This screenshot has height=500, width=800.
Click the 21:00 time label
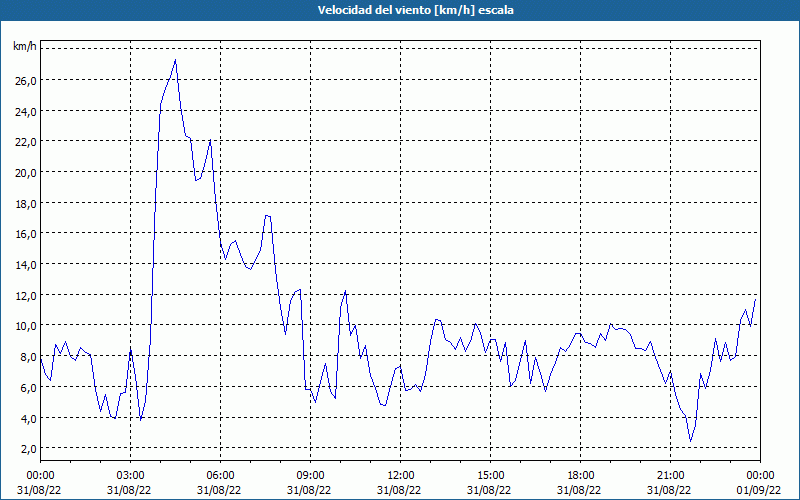670,476
